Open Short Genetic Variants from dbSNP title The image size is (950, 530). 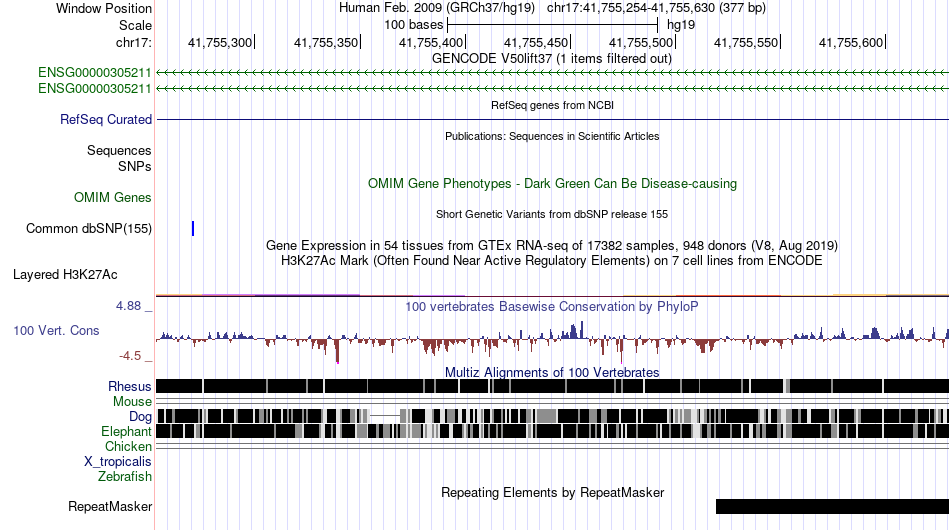click(552, 214)
